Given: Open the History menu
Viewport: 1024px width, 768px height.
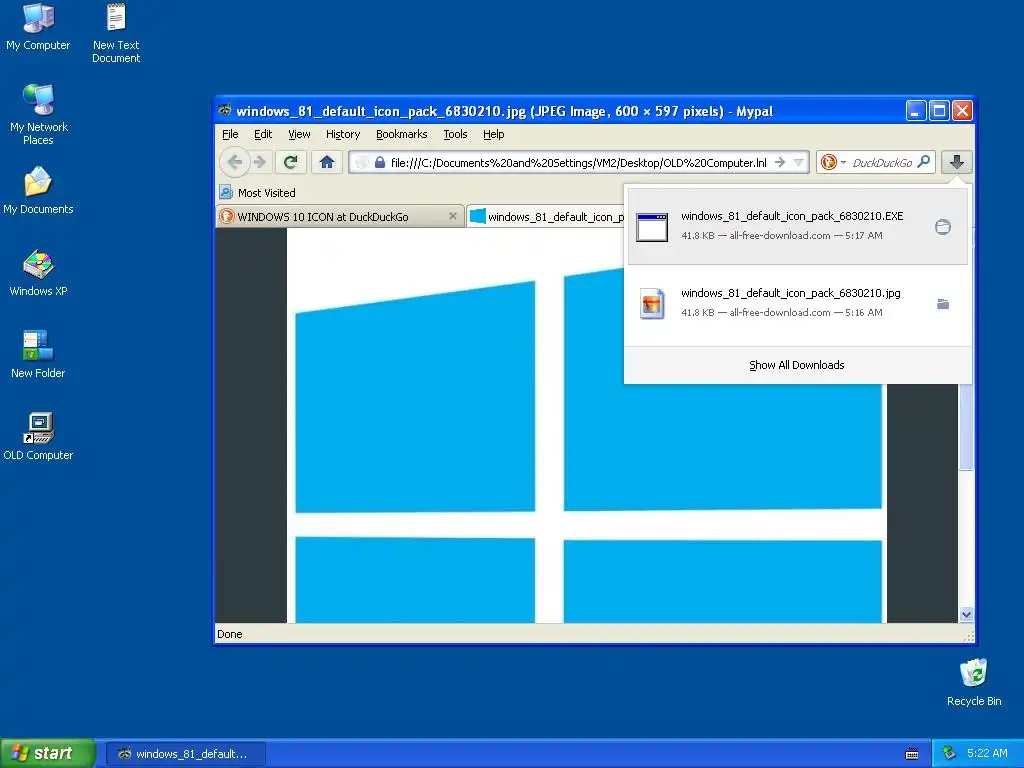Looking at the screenshot, I should point(343,134).
